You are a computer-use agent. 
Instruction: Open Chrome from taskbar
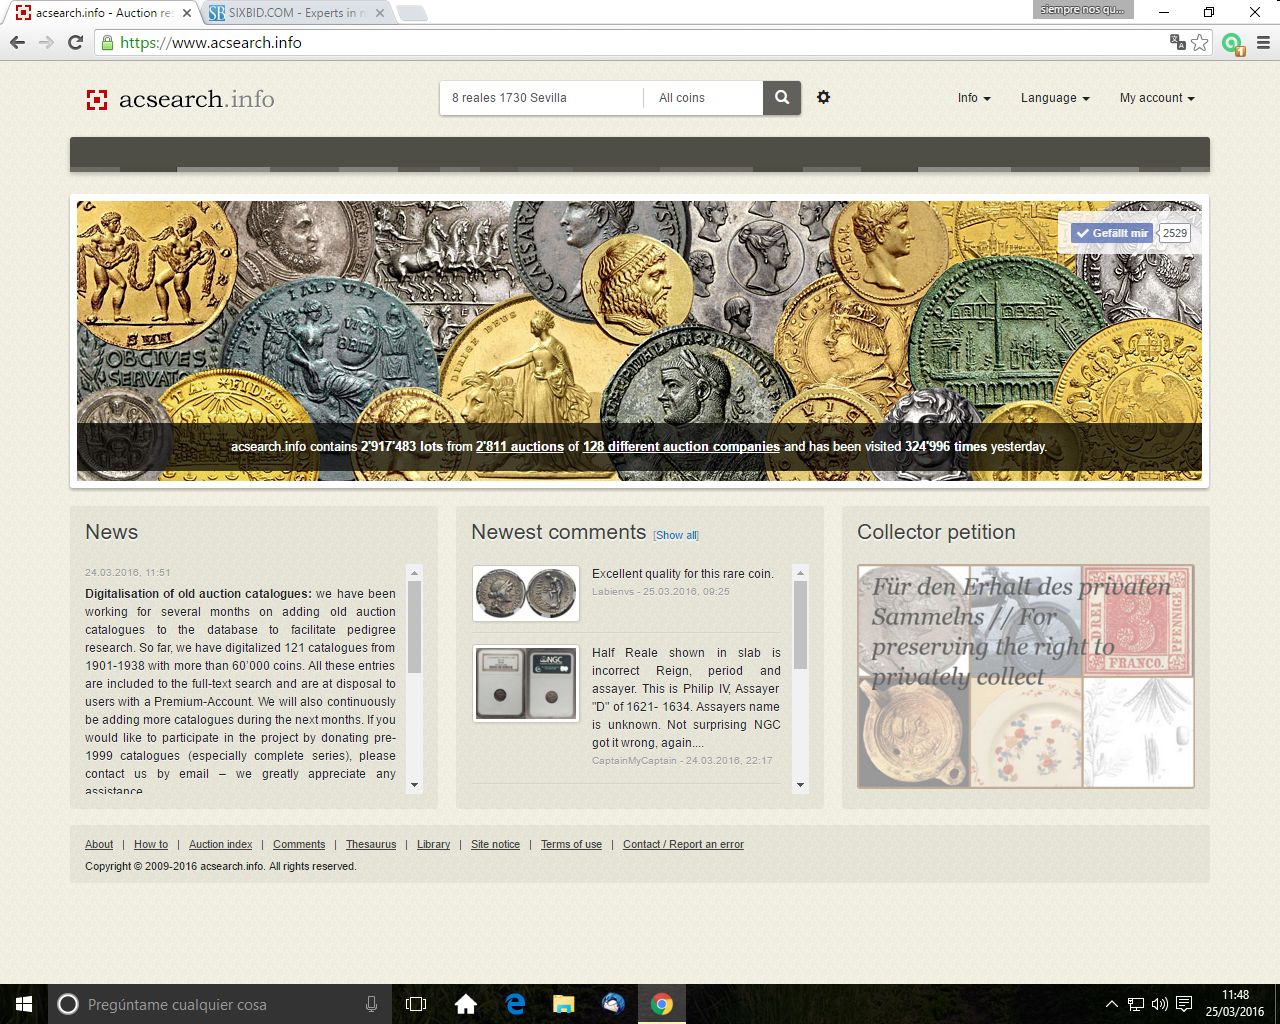coord(662,1004)
